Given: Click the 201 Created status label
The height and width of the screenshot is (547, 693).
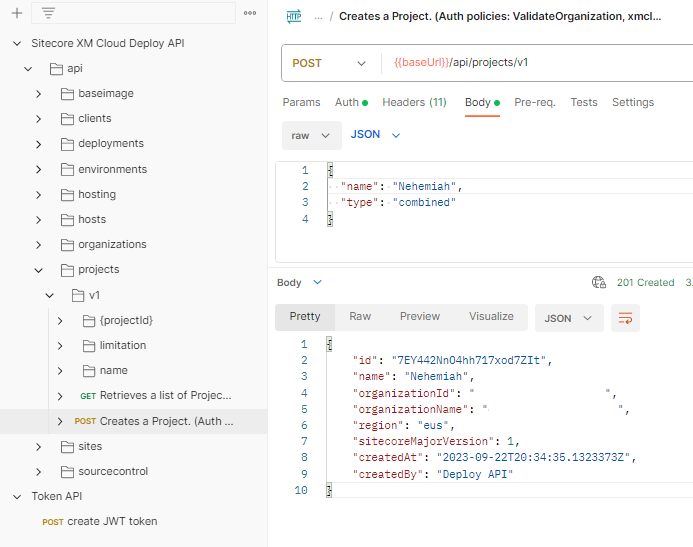Looking at the screenshot, I should coord(645,283).
